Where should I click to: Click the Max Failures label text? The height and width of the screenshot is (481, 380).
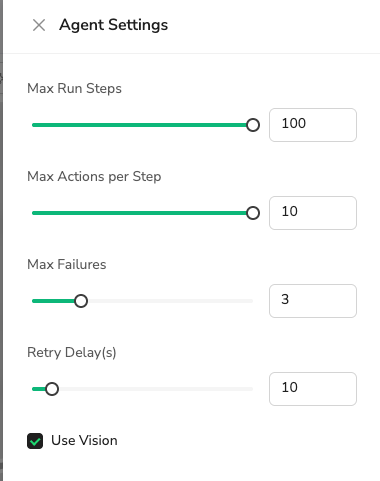click(x=67, y=264)
